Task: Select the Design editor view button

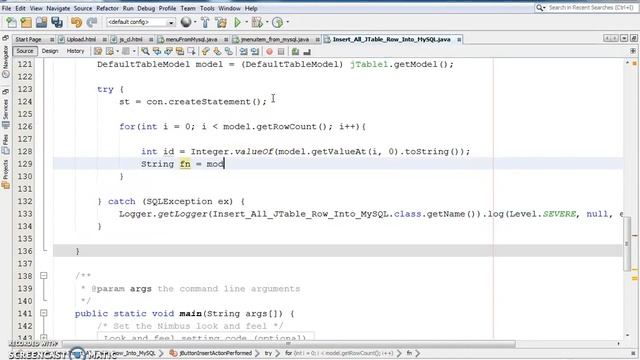Action: 50,51
